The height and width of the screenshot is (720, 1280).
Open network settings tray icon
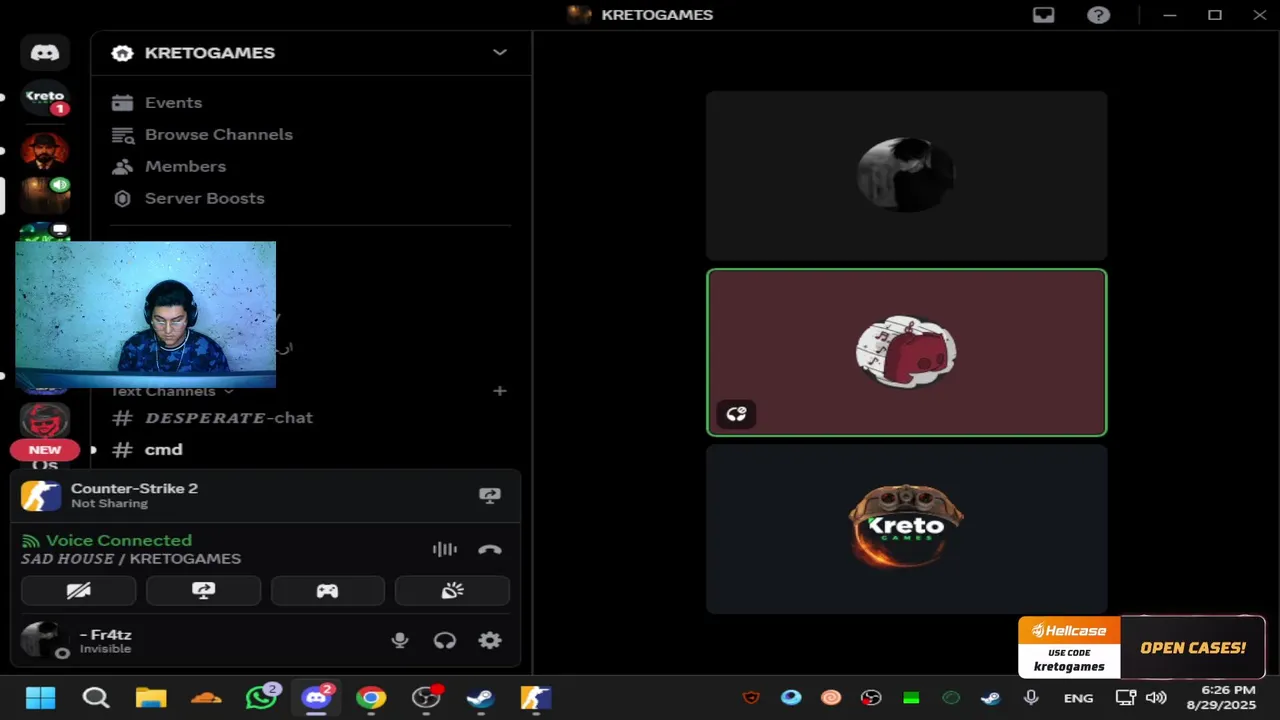[1126, 698]
